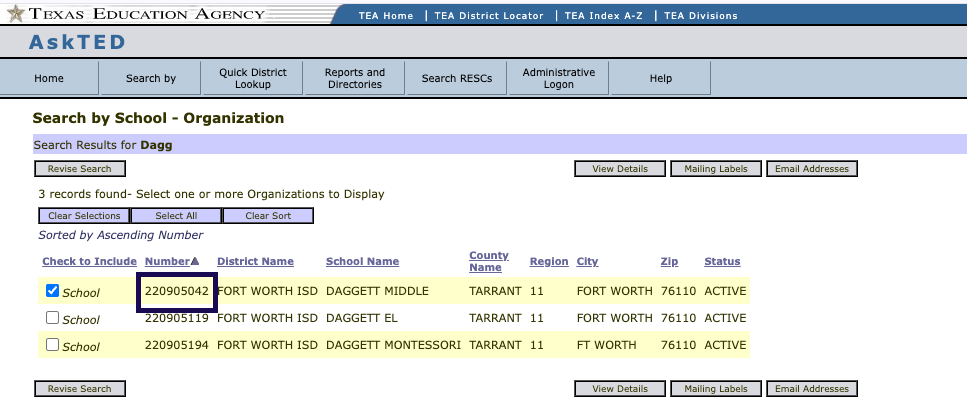Open the TEA Index A-Z link
This screenshot has width=967, height=417.
point(603,16)
